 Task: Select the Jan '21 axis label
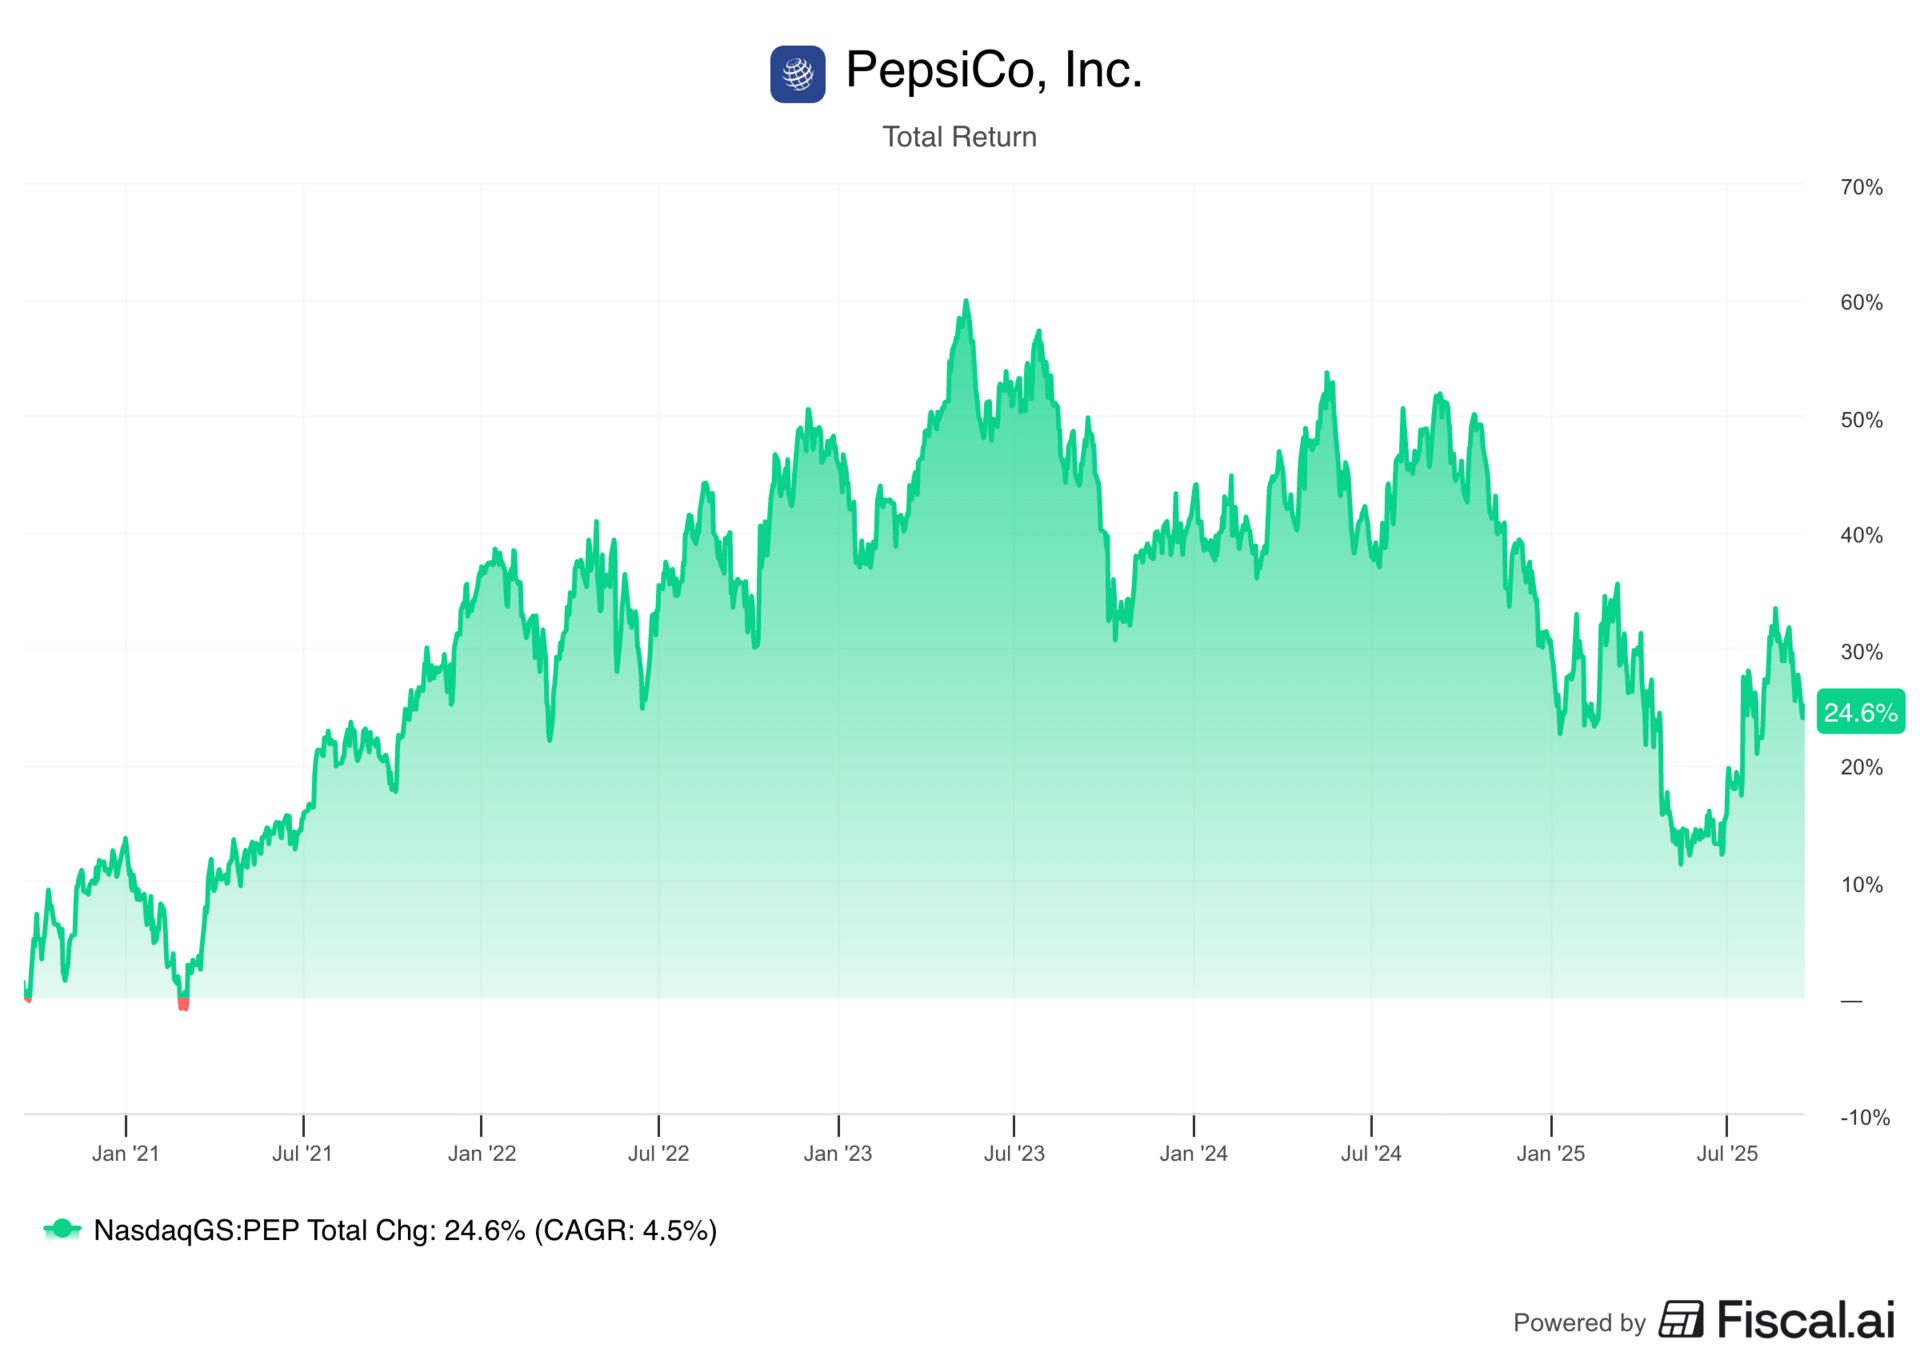pos(126,1153)
